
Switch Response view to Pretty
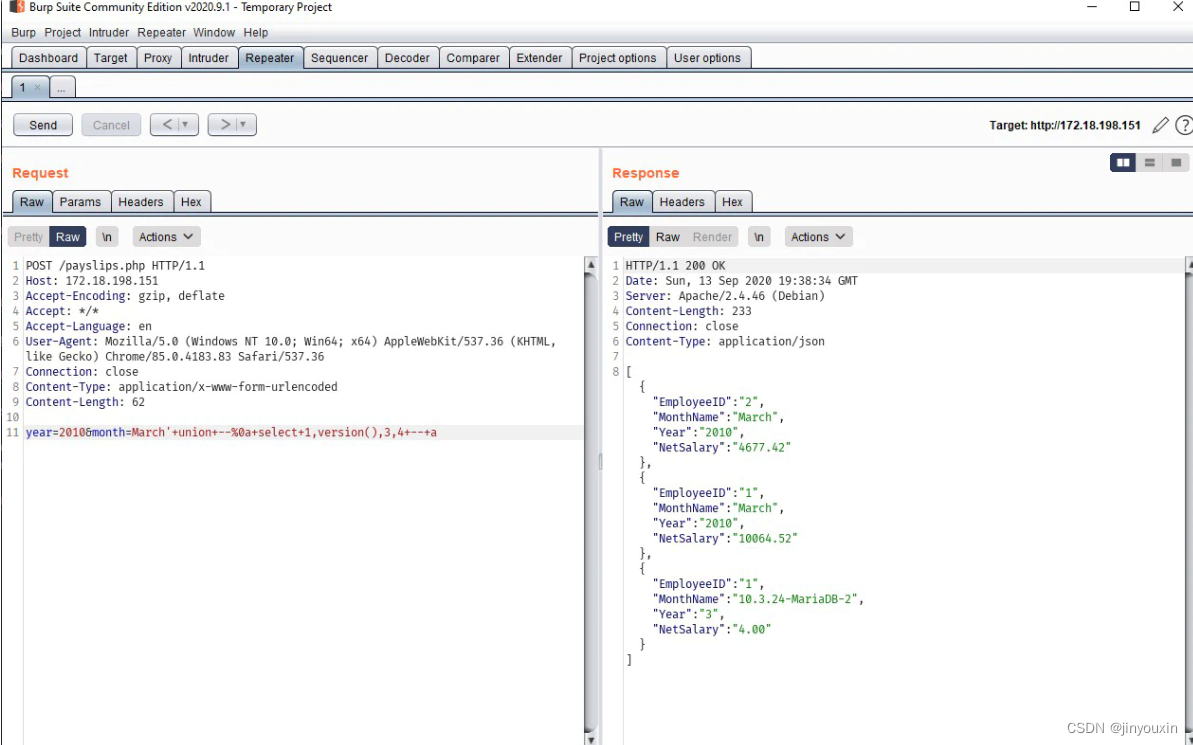point(628,237)
